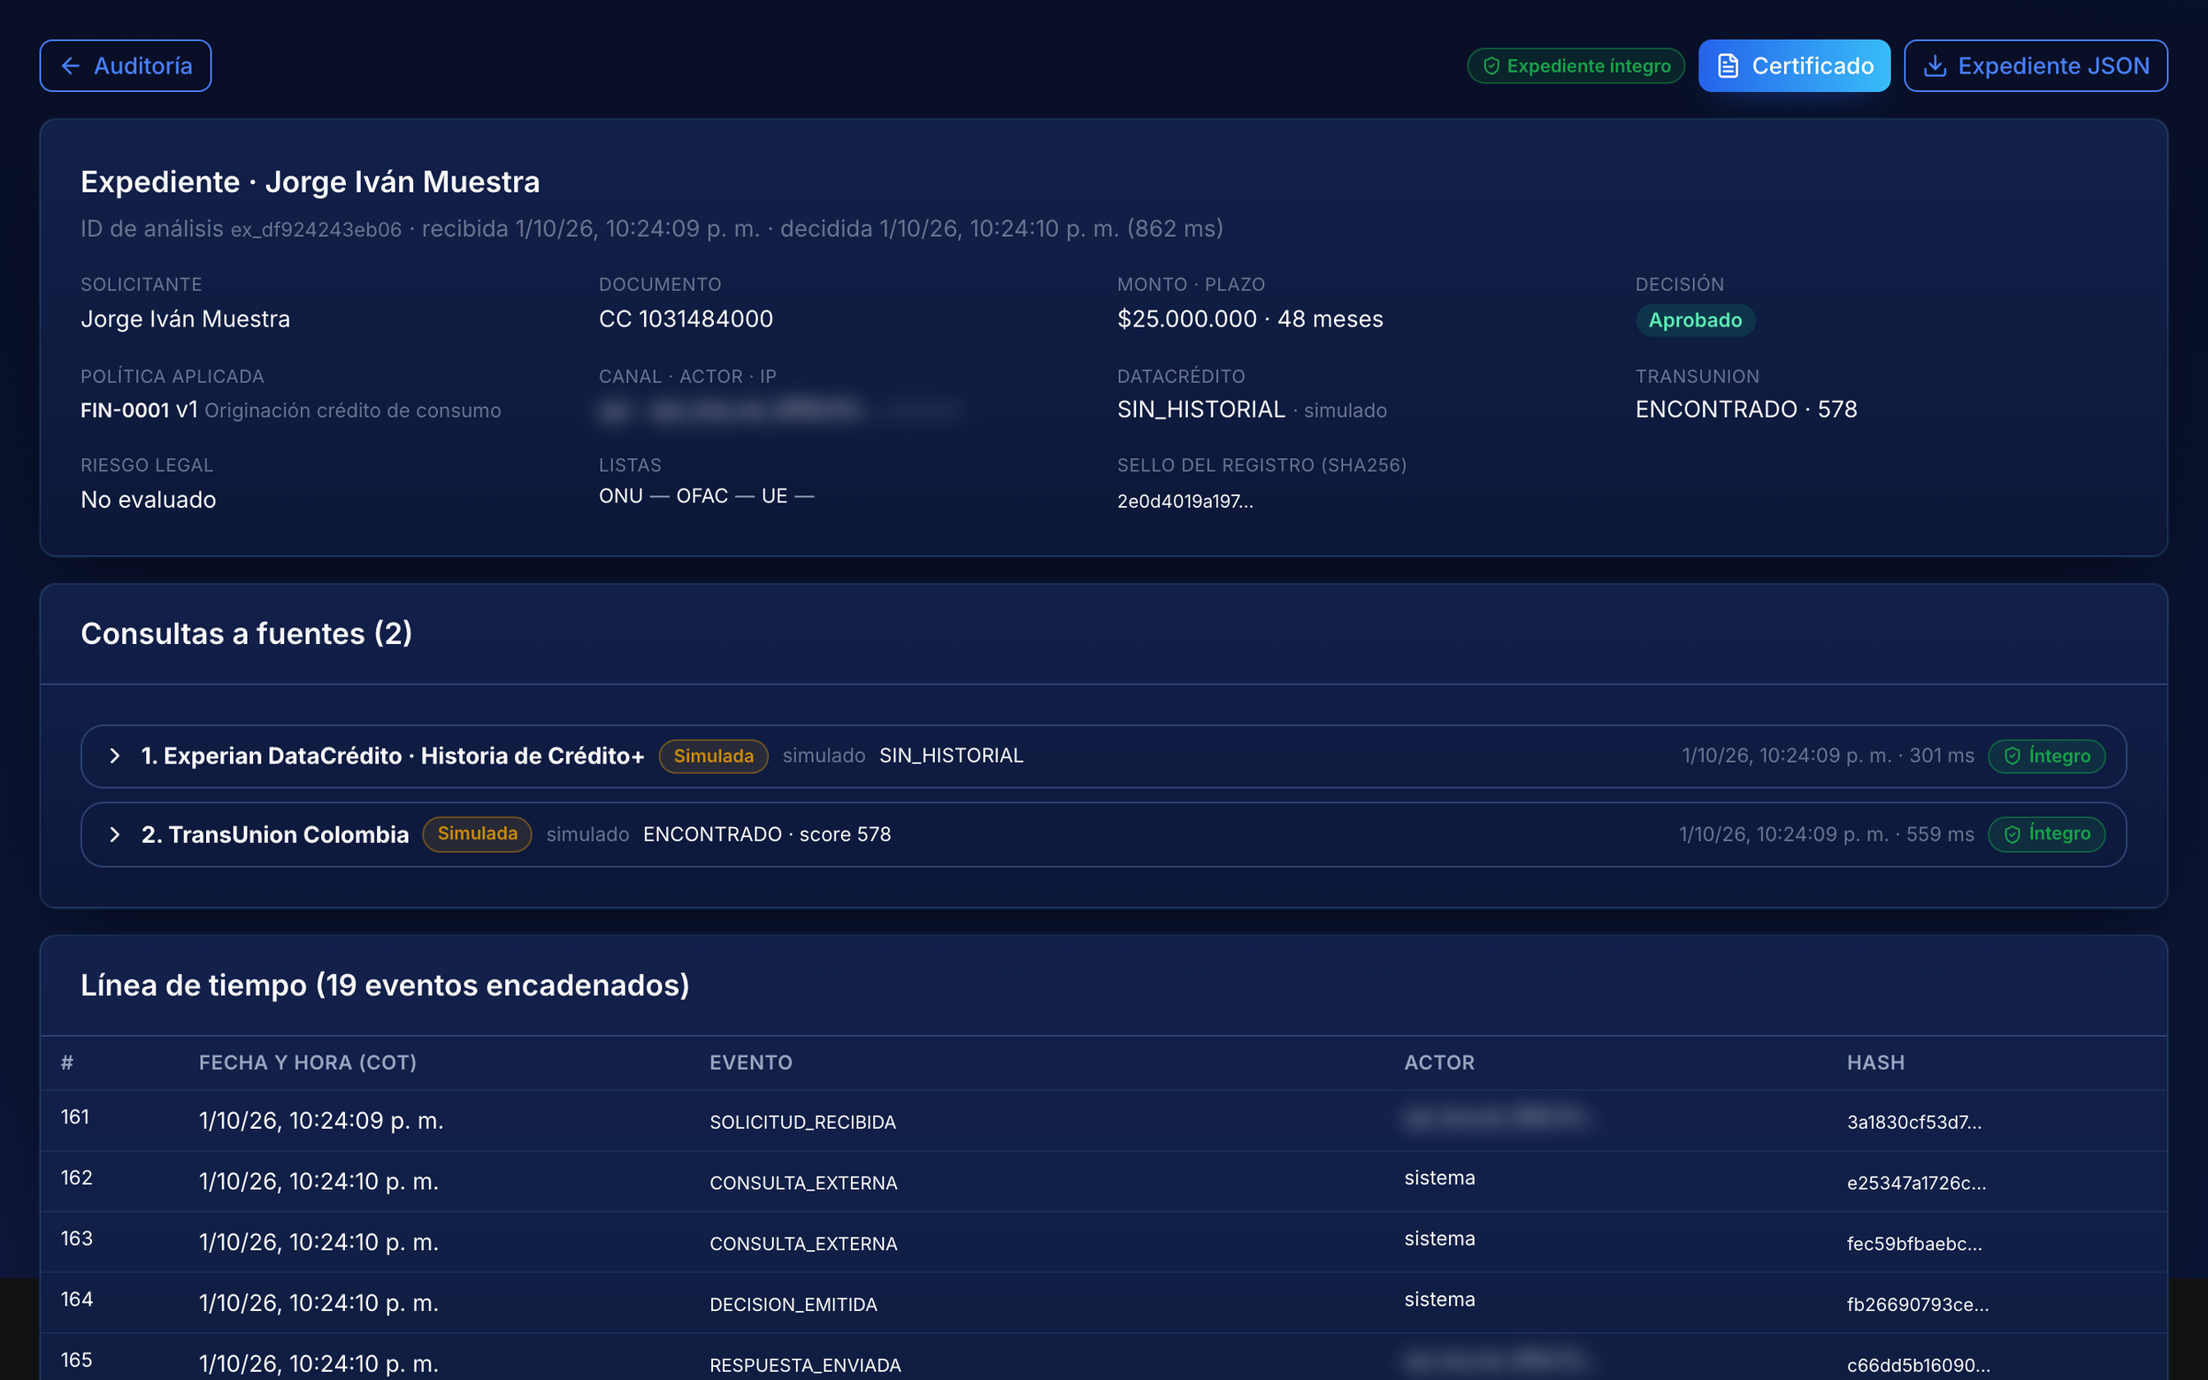Viewport: 2208px width, 1380px height.
Task: Click shield icon in Experian row Íntegro badge
Action: pyautogui.click(x=2012, y=756)
